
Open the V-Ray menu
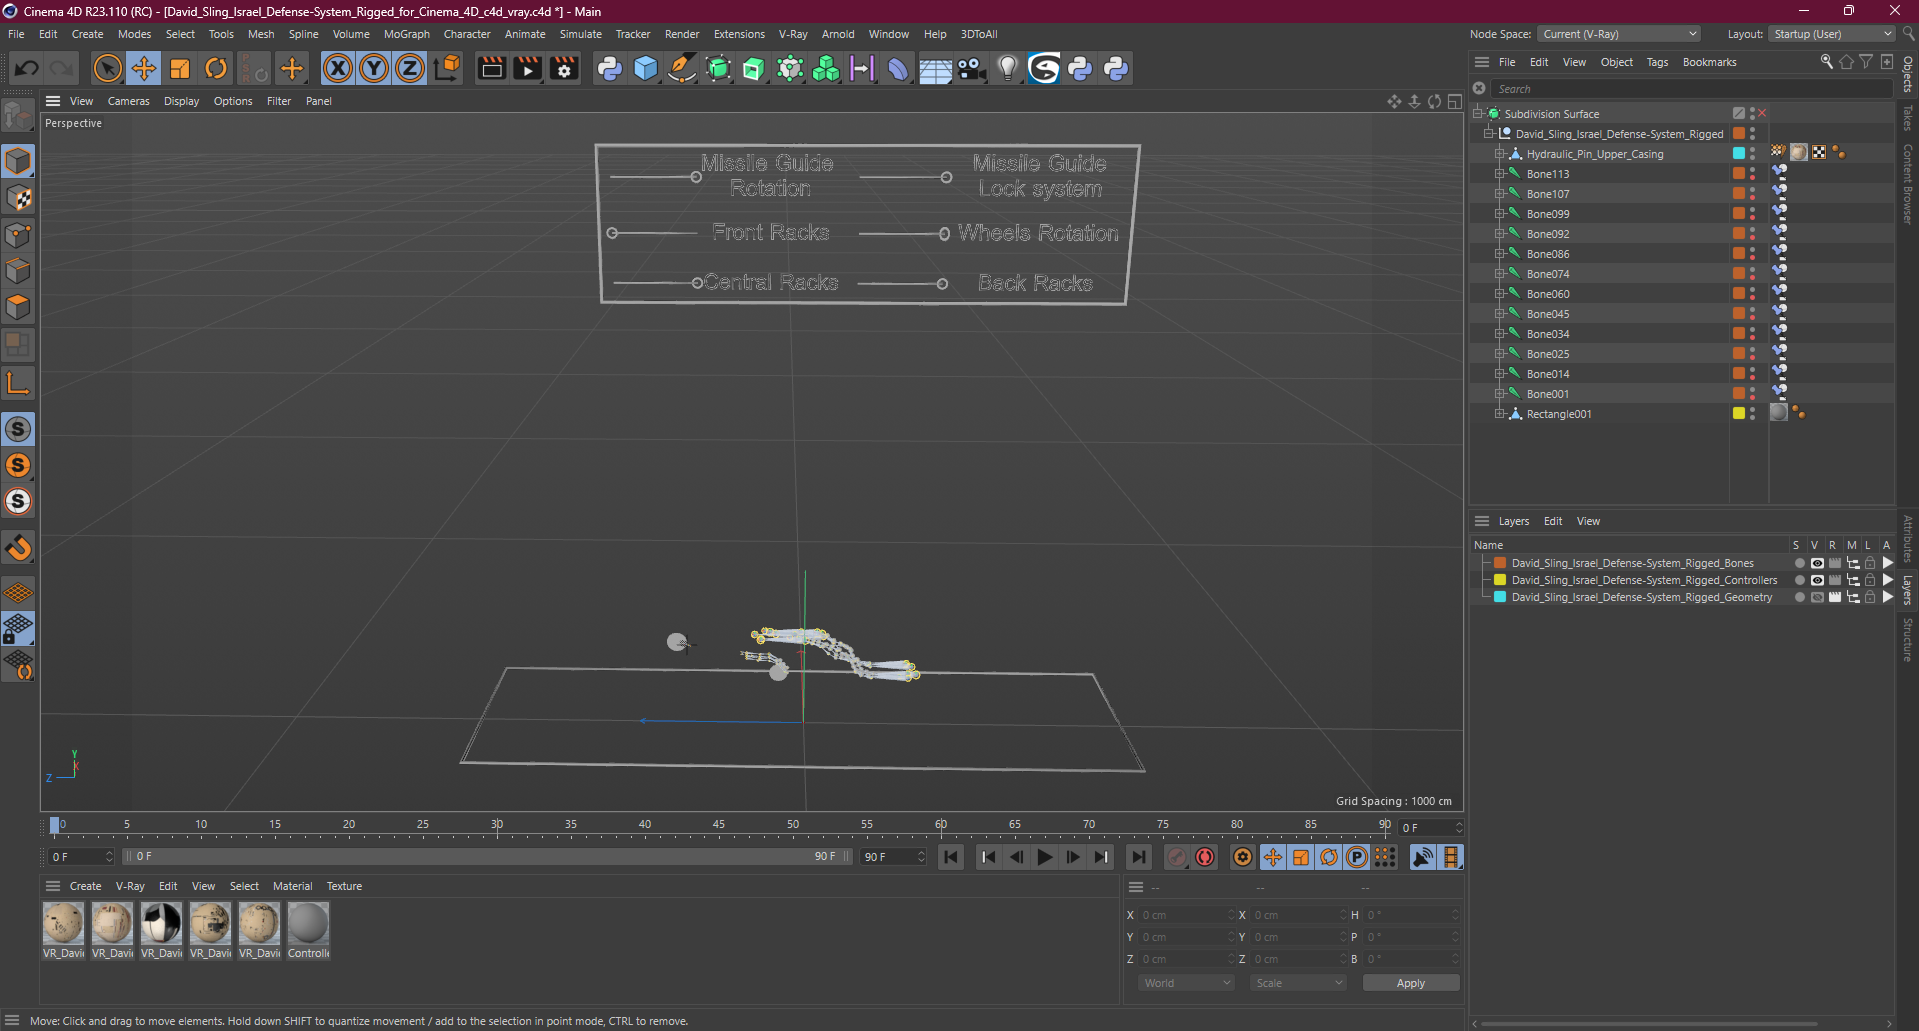793,34
